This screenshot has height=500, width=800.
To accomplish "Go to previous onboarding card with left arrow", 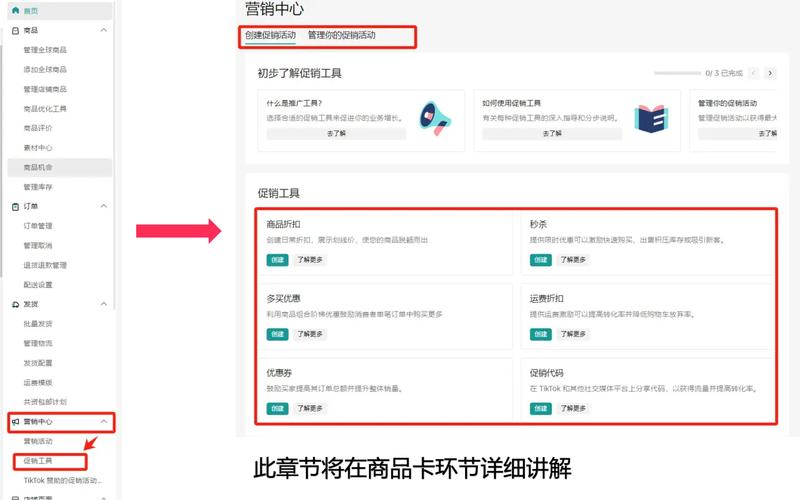I will tap(754, 73).
